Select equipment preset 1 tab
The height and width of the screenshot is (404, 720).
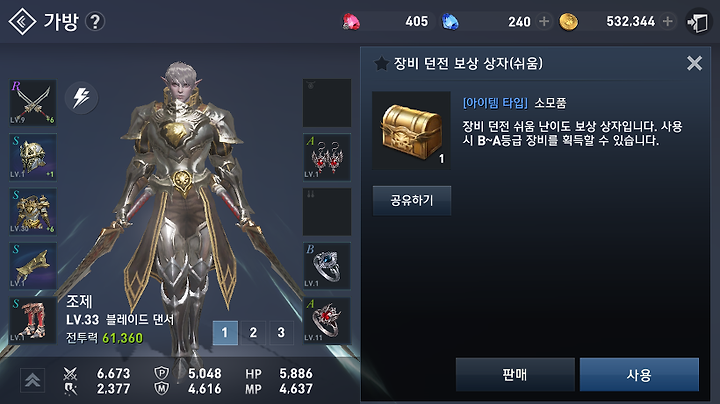coord(225,332)
